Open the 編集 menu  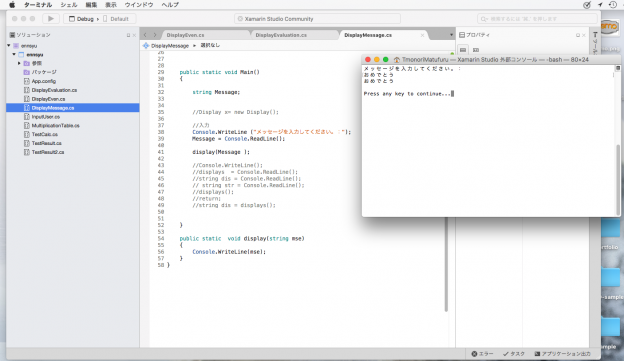[91, 5]
